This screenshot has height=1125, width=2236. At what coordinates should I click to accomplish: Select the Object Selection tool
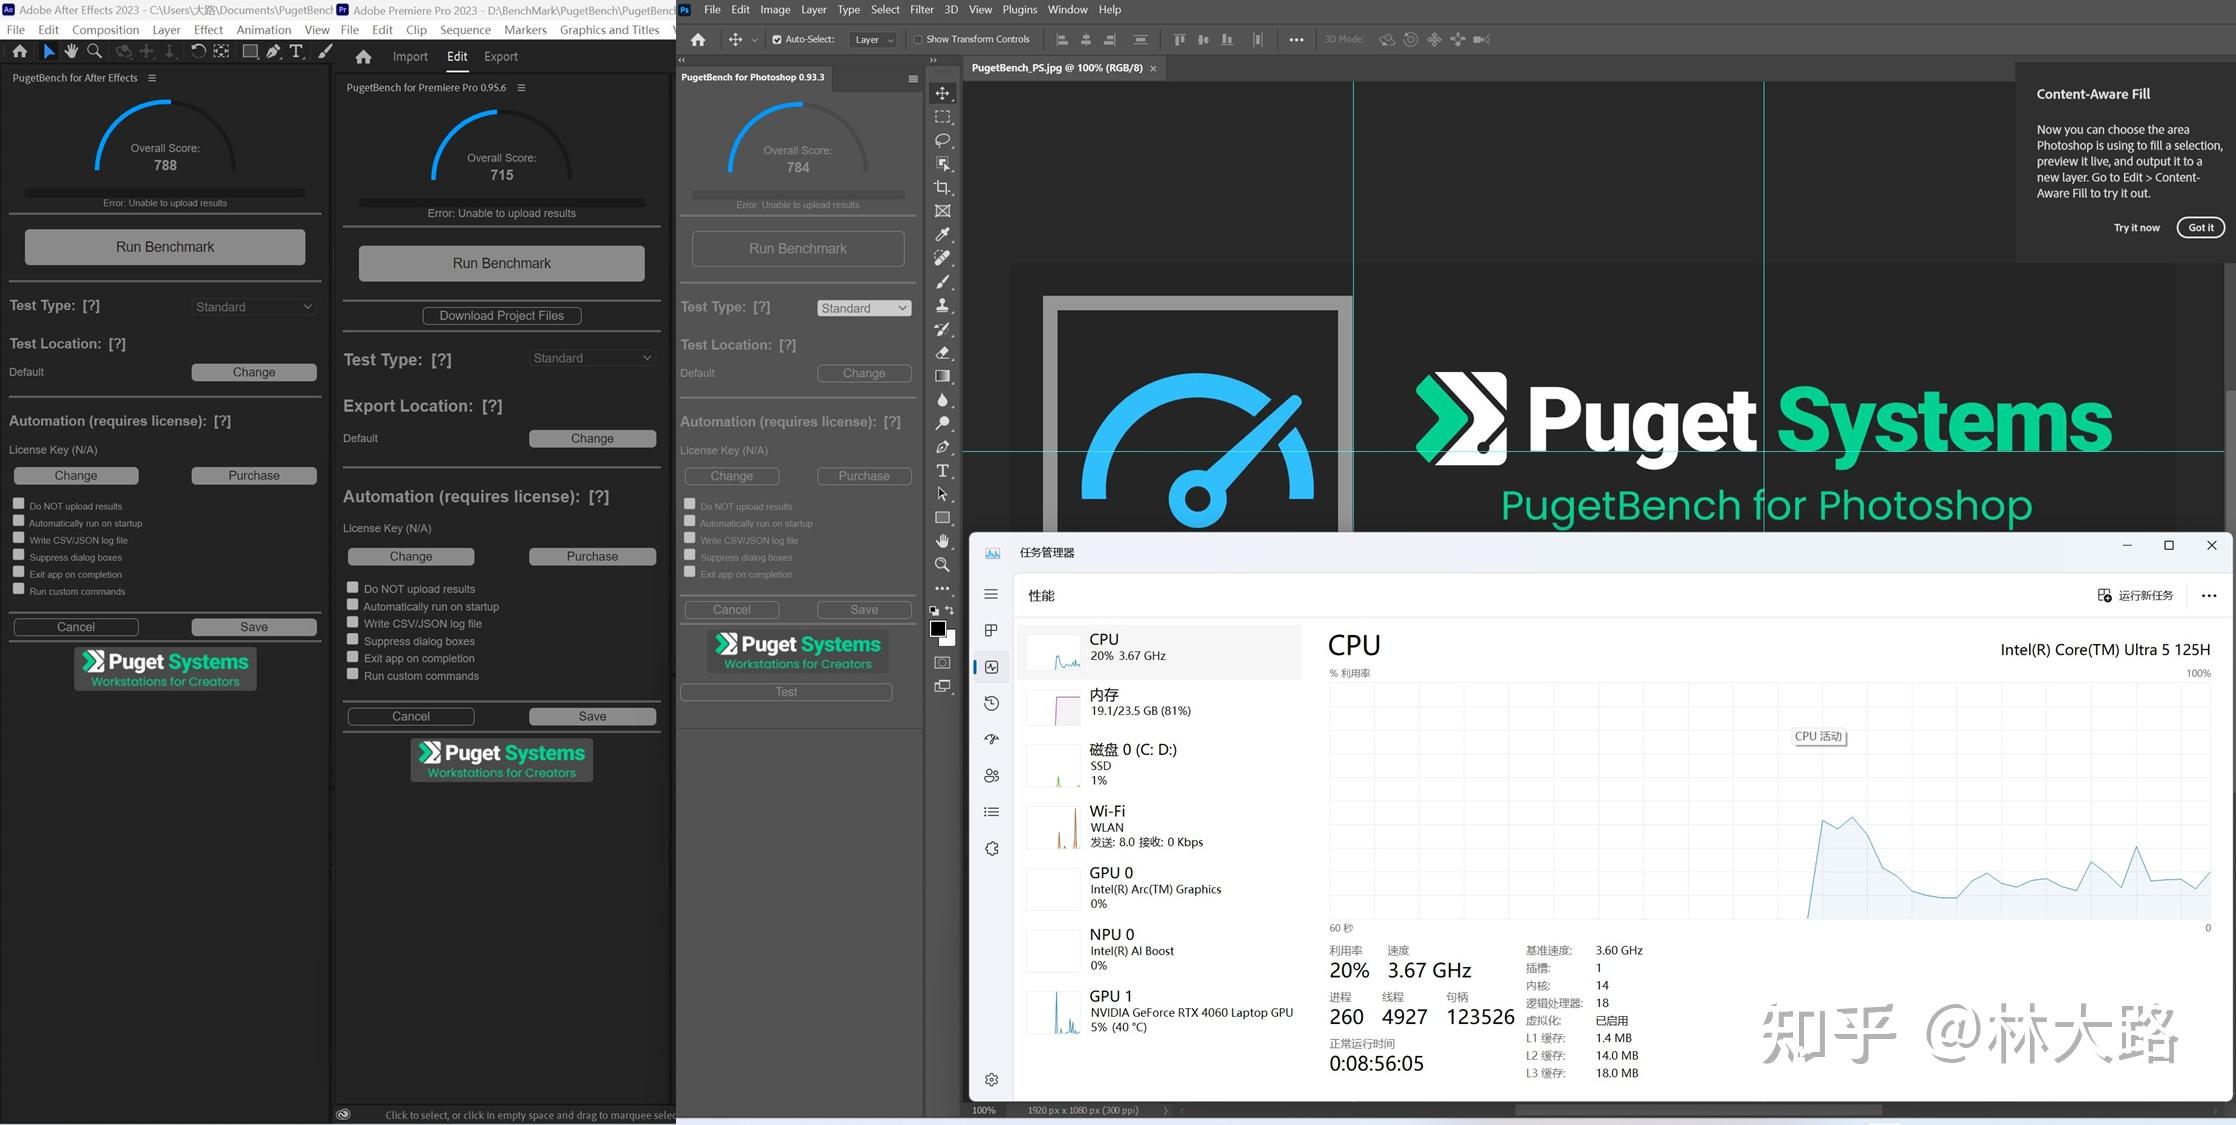pos(942,164)
